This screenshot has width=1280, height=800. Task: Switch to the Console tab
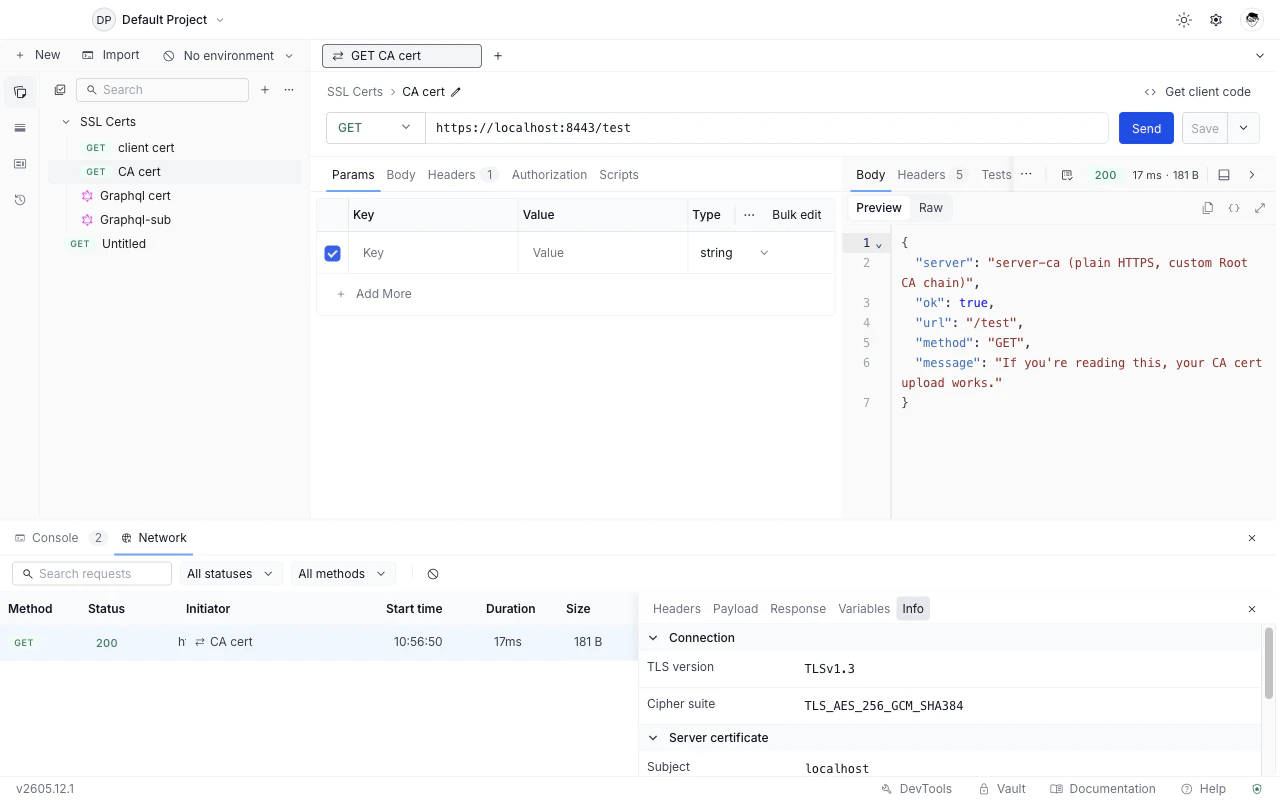(59, 538)
